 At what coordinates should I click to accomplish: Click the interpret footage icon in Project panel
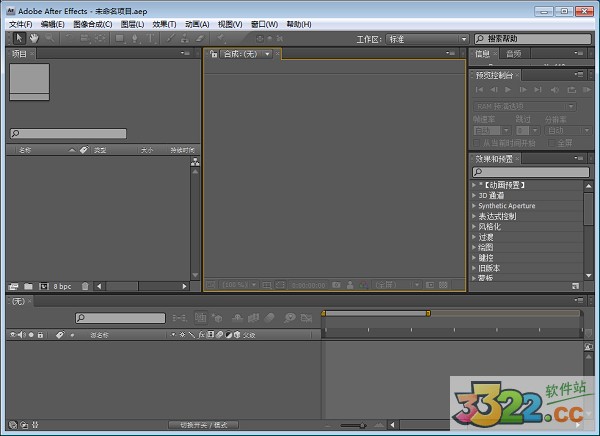tap(13, 286)
